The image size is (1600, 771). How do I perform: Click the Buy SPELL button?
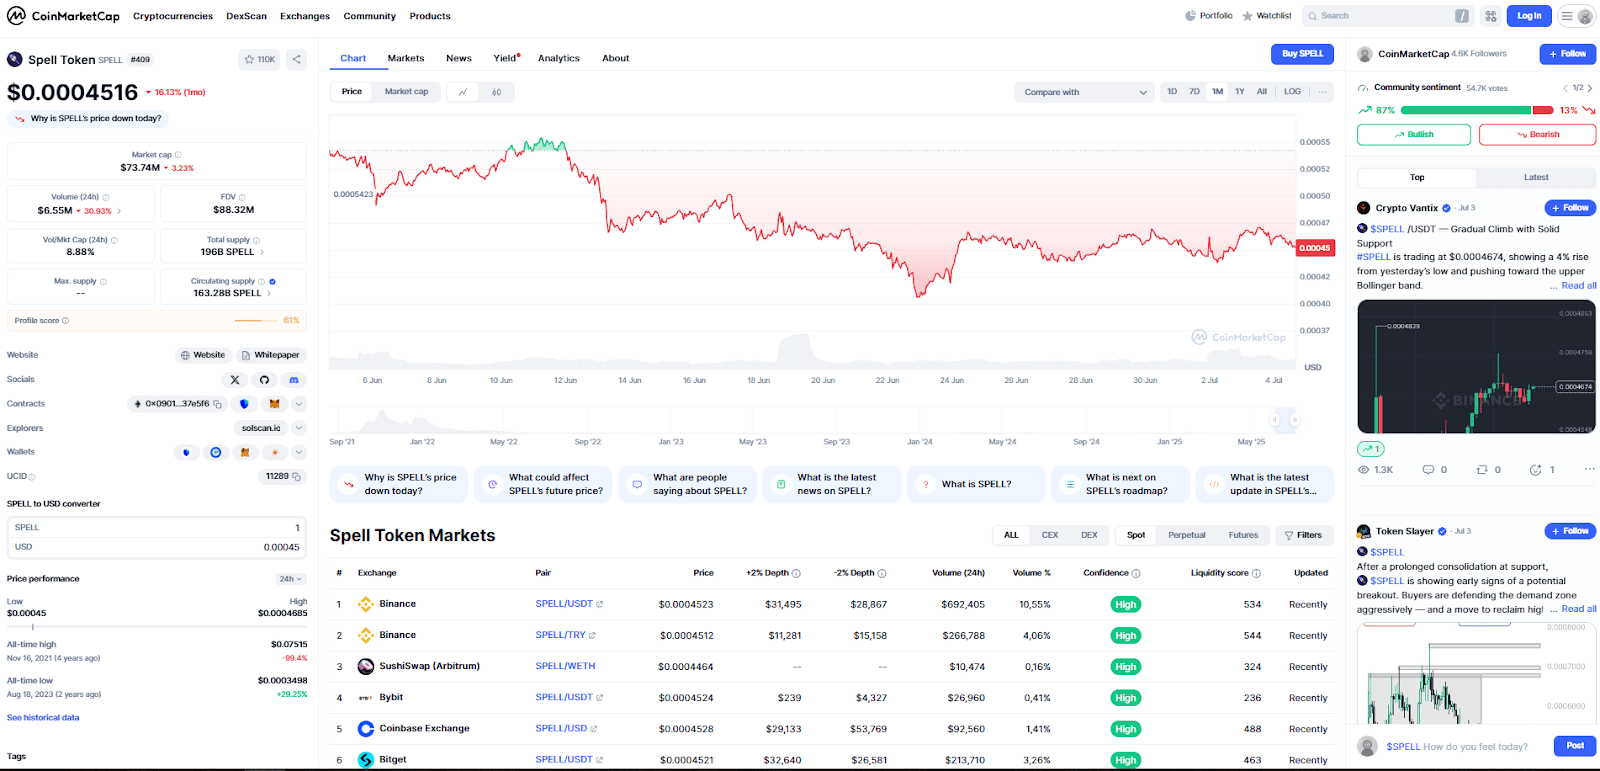pyautogui.click(x=1302, y=54)
